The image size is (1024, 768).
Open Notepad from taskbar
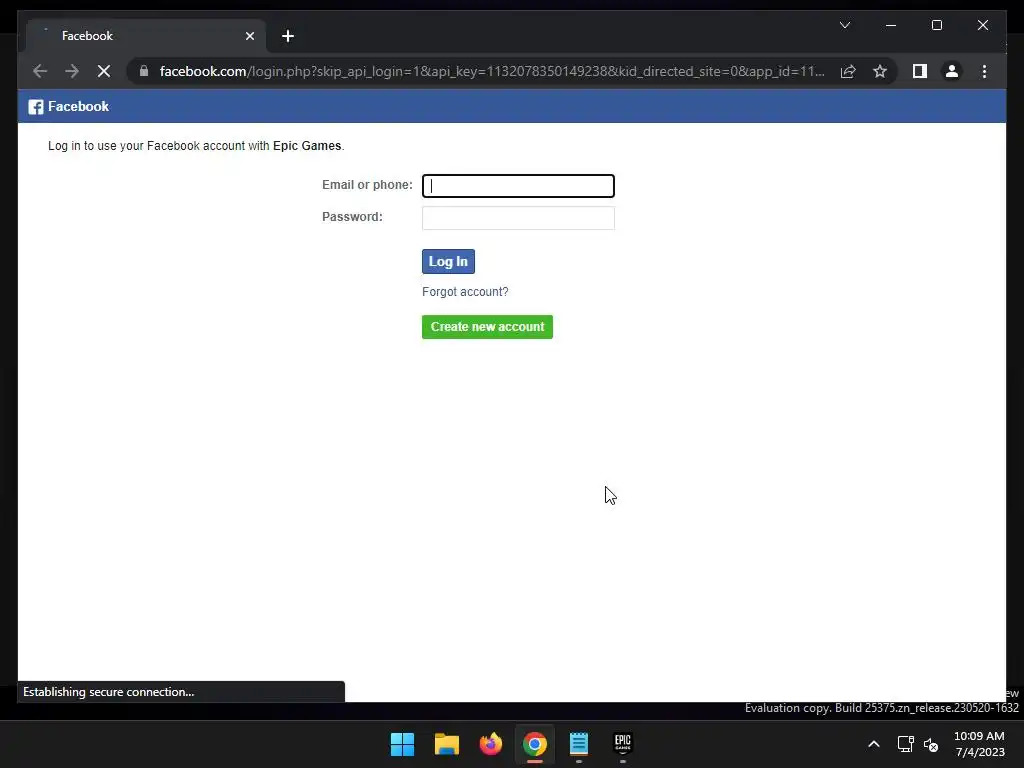[x=579, y=744]
